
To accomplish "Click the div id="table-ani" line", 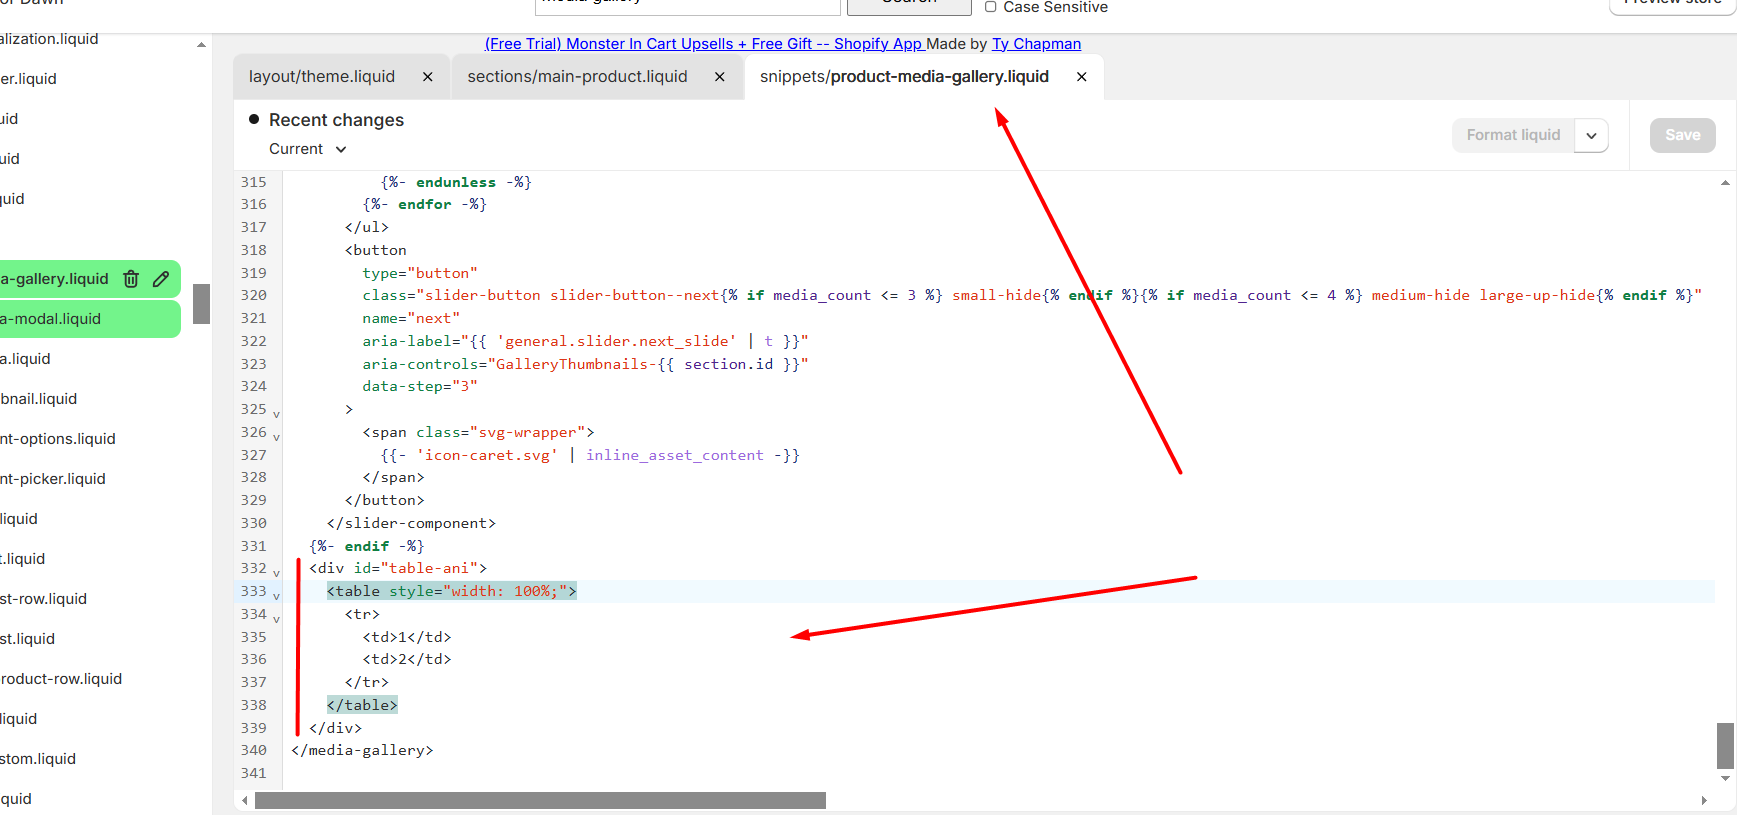I will 398,568.
